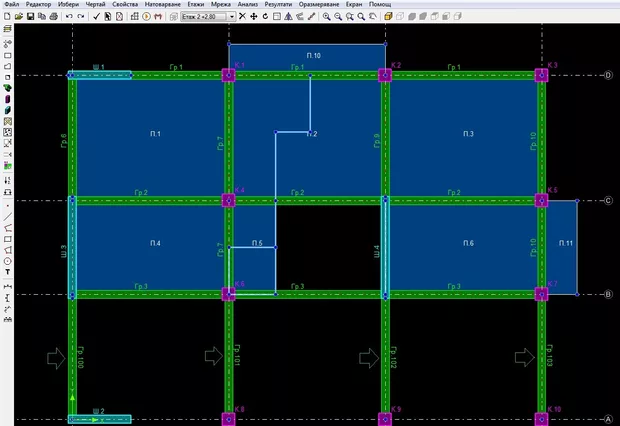Image resolution: width=620 pixels, height=426 pixels.
Task: Click the Delete X icon in toolbar
Action: coord(241,17)
